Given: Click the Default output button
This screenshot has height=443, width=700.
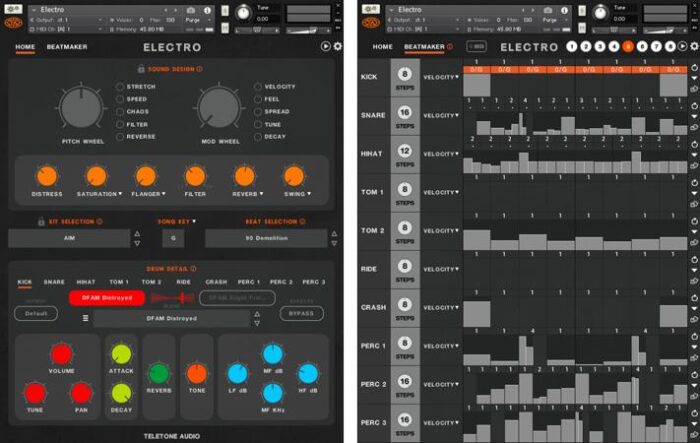Looking at the screenshot, I should [x=36, y=313].
